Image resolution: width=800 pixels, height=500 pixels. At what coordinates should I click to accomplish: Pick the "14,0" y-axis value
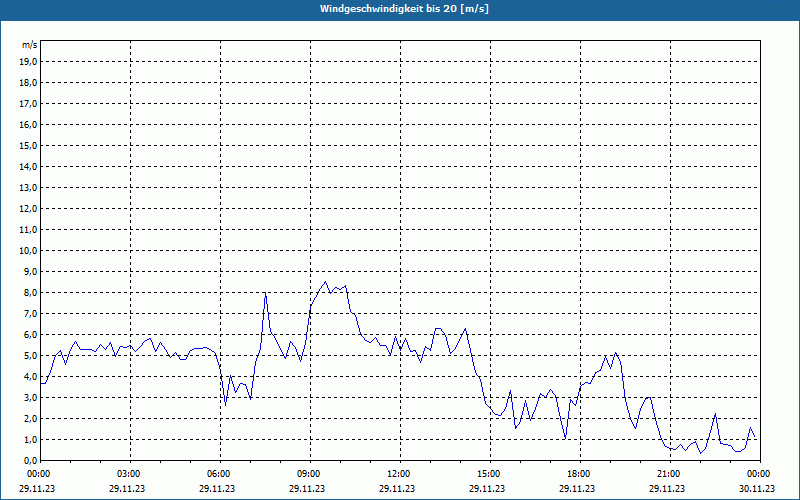[29, 166]
